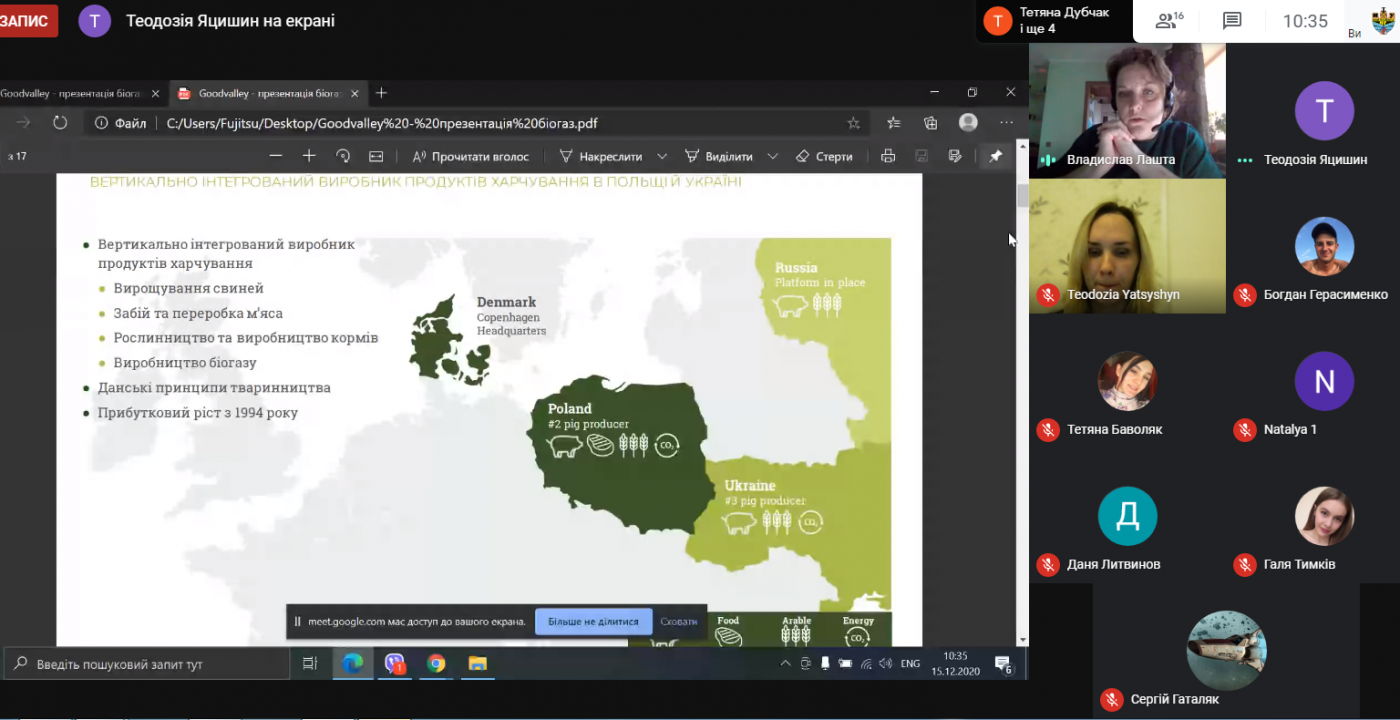Screen dimensions: 1400x720
Task: Add this page to favorites star
Action: pos(853,123)
